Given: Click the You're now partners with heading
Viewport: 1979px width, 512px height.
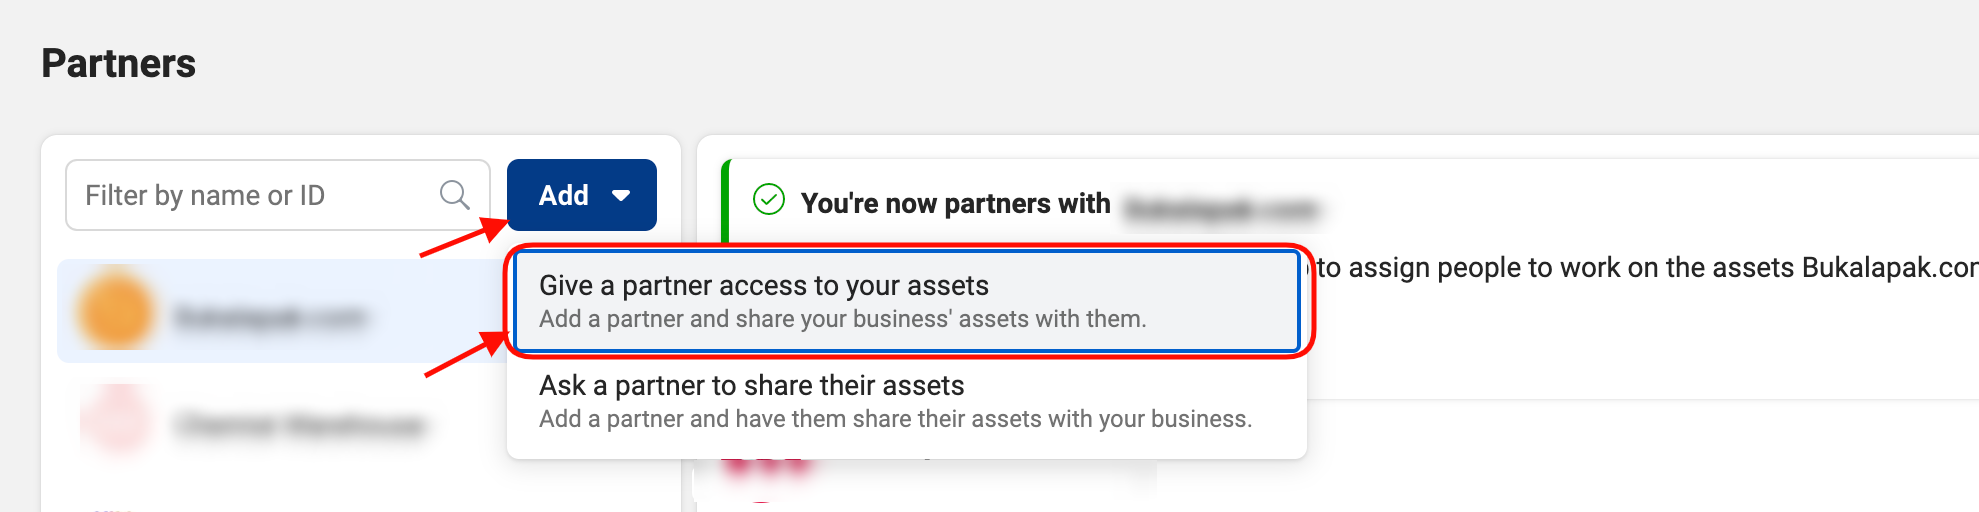Looking at the screenshot, I should [x=956, y=203].
